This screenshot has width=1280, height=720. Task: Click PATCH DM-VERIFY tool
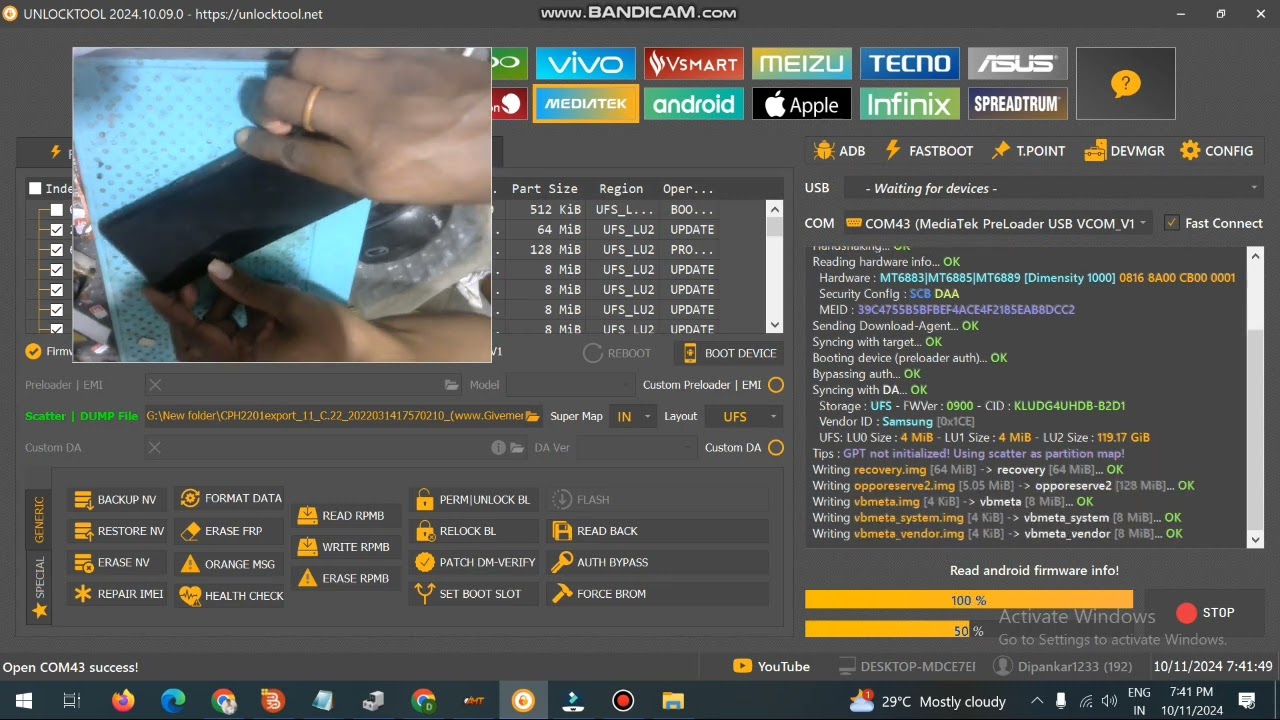tap(475, 562)
